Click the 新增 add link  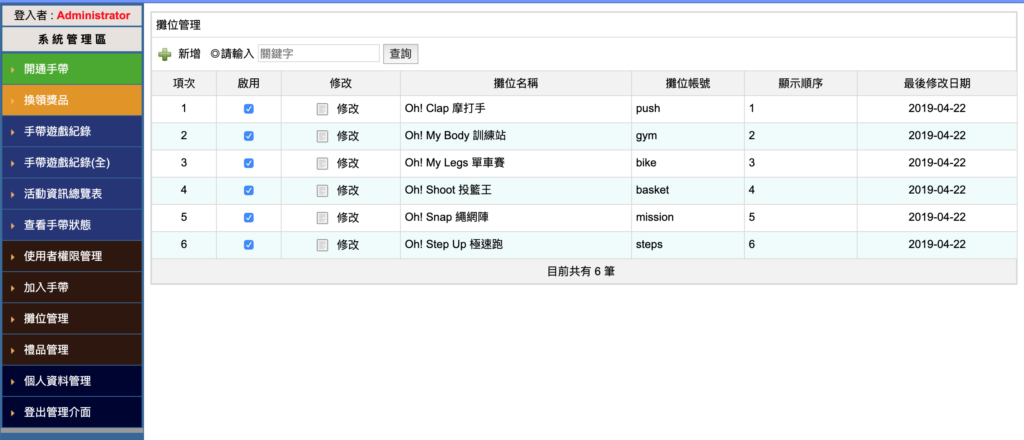(189, 54)
